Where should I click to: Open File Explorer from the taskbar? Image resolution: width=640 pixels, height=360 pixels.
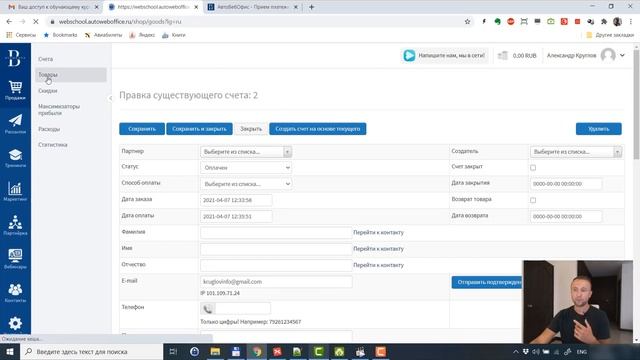(215, 351)
